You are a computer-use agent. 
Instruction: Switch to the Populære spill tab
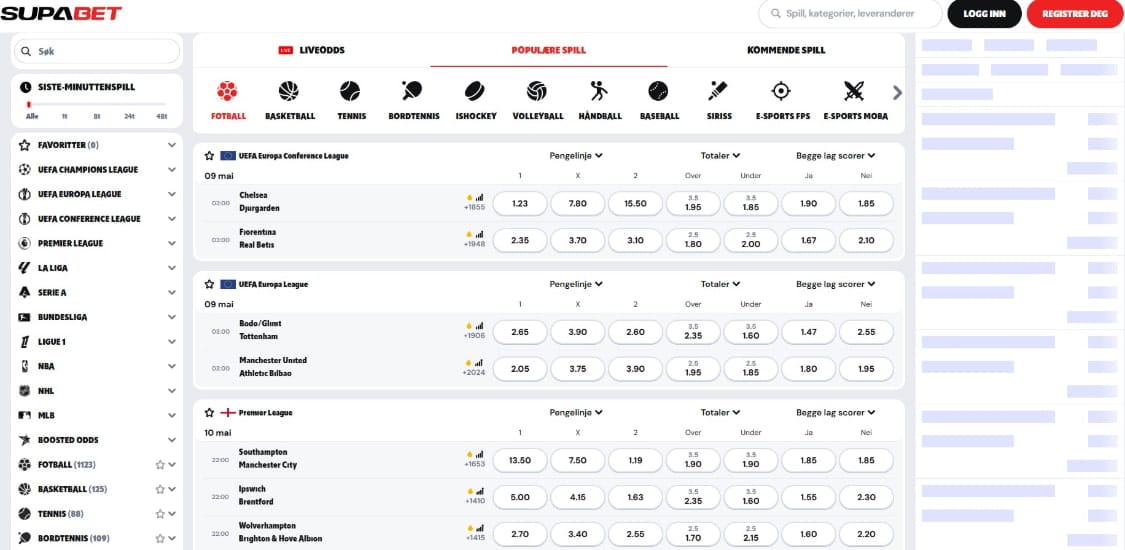pos(549,50)
